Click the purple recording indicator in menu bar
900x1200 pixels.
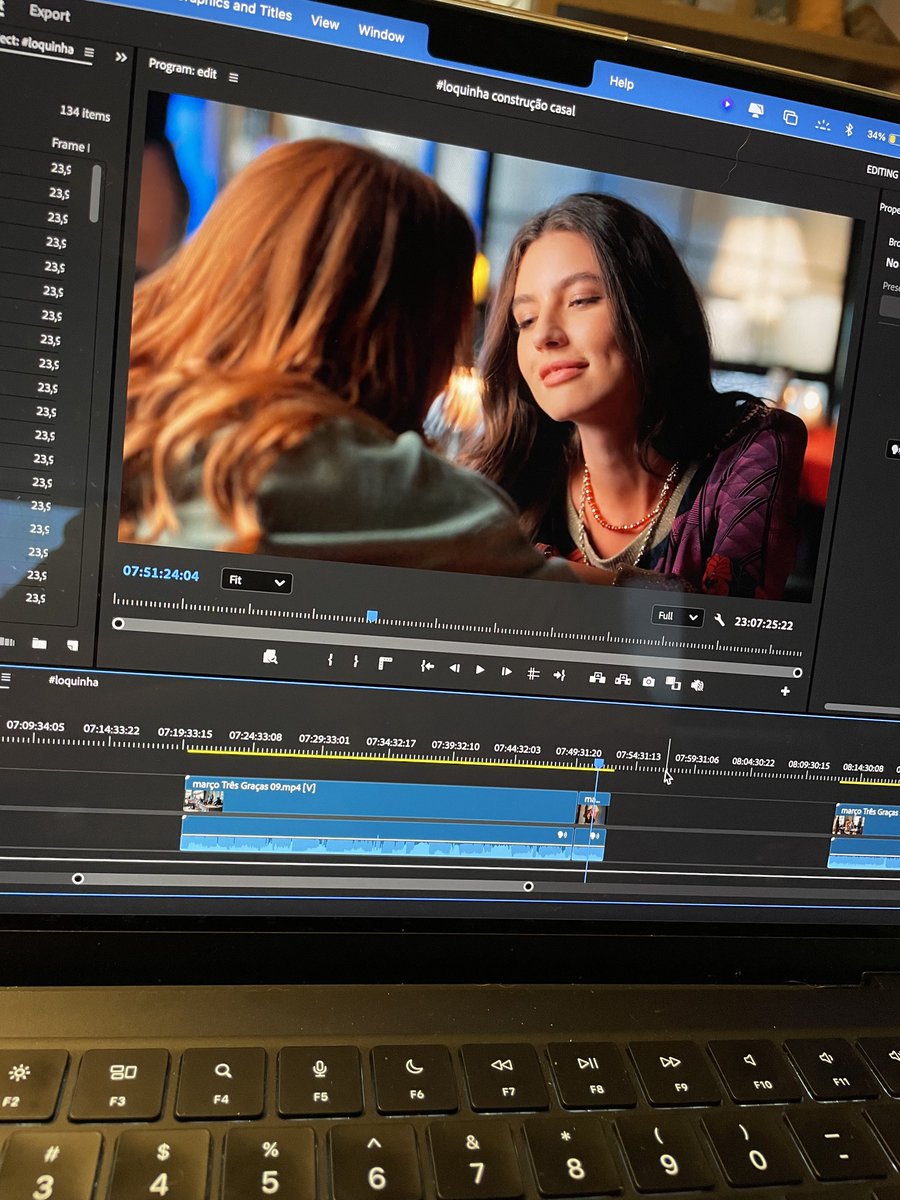[726, 104]
